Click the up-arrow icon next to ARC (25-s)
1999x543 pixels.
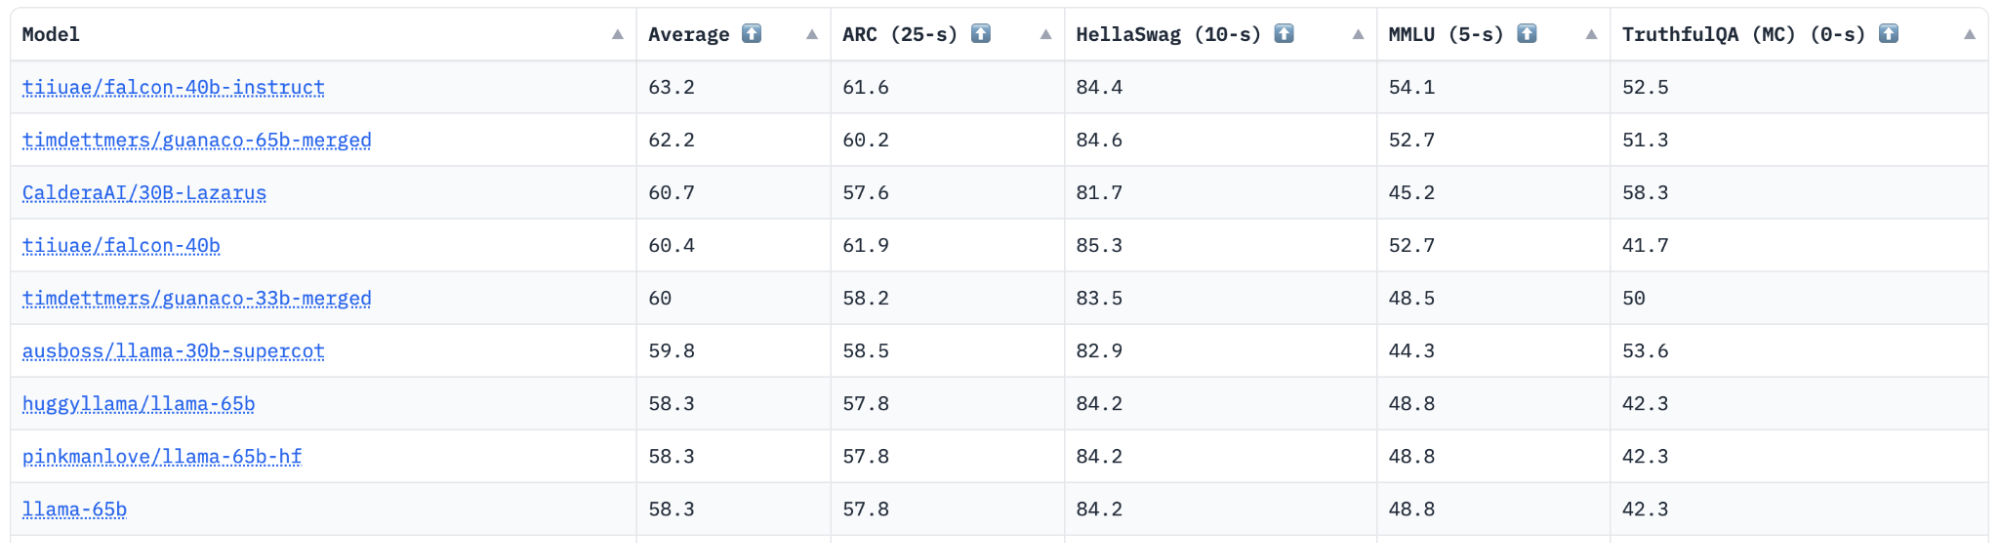(x=981, y=34)
